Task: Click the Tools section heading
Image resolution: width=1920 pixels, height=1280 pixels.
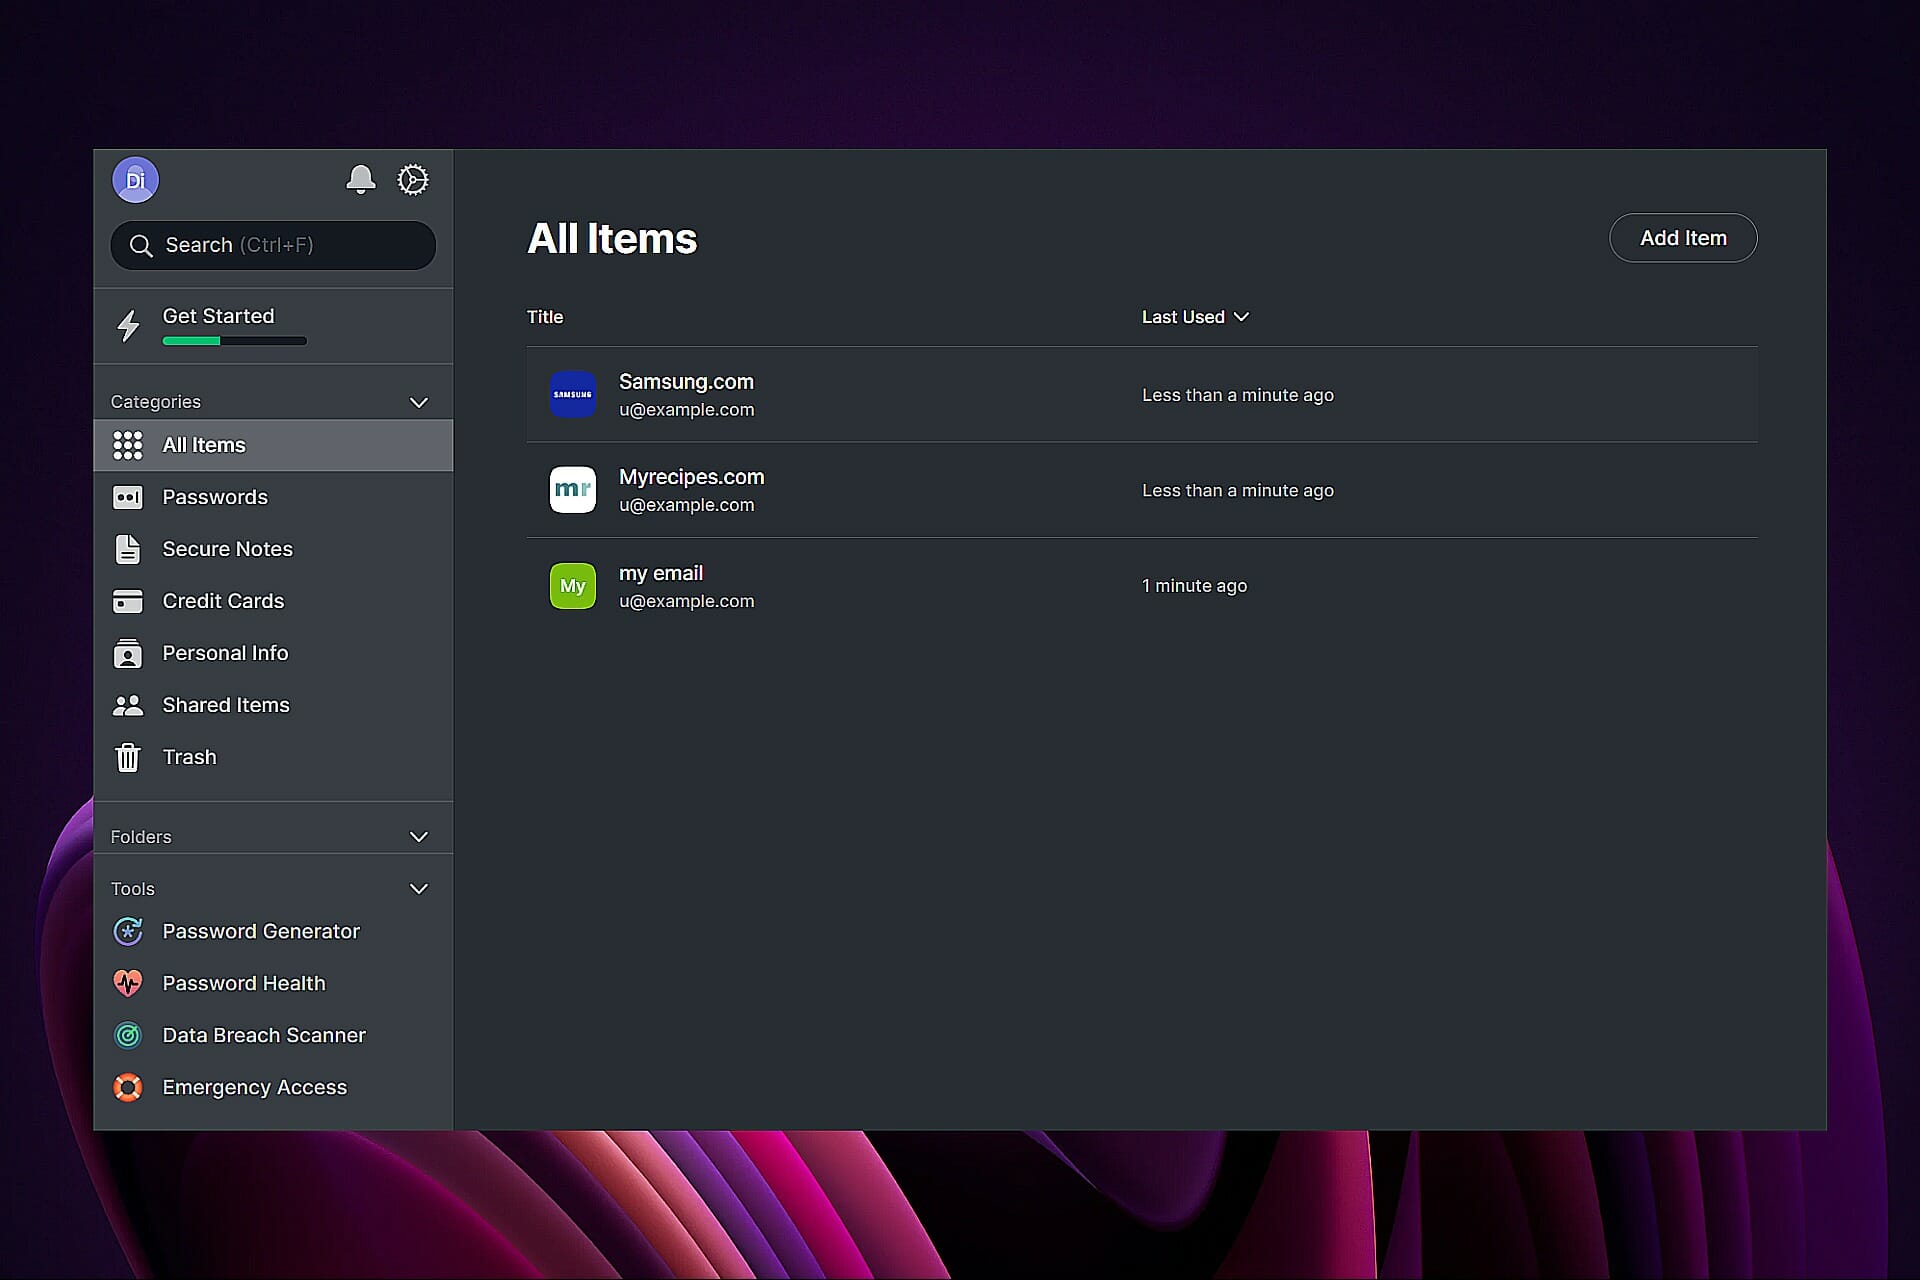Action: pyautogui.click(x=133, y=889)
